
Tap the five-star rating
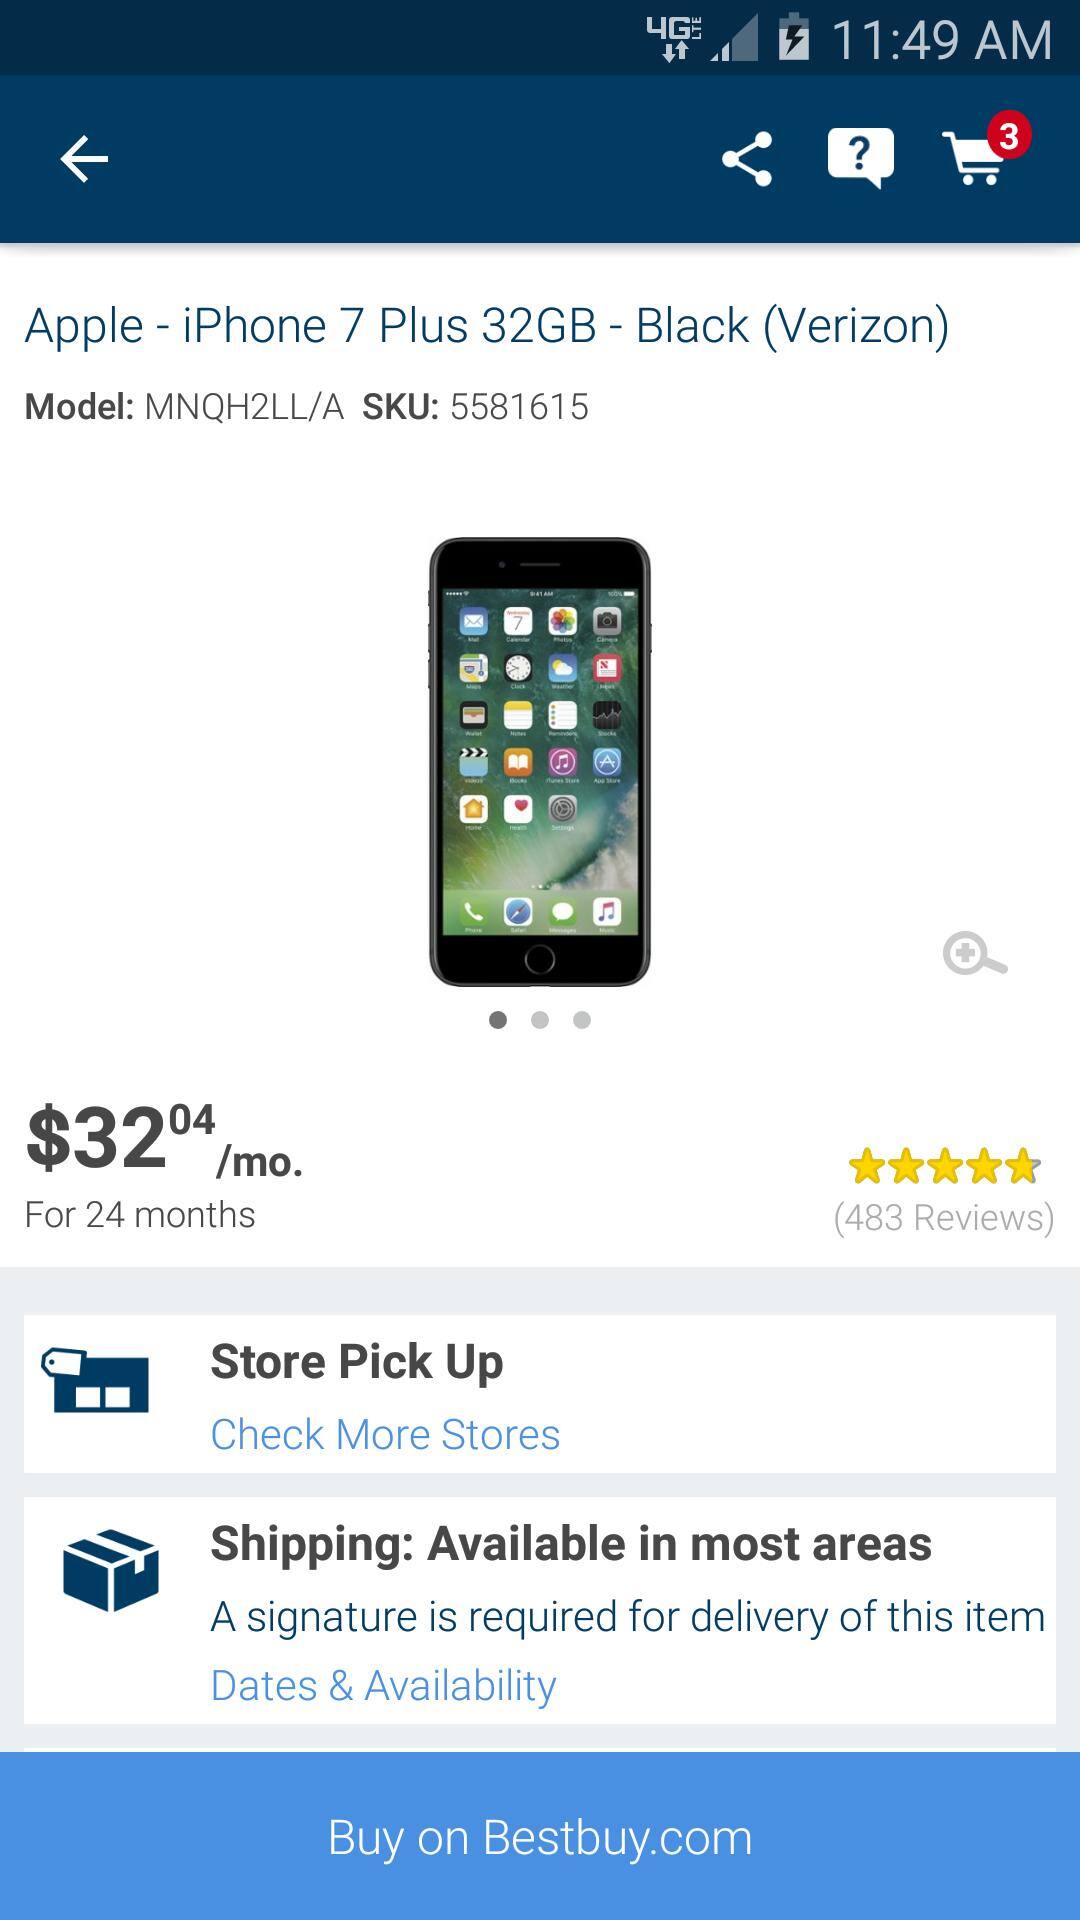pyautogui.click(x=944, y=1166)
